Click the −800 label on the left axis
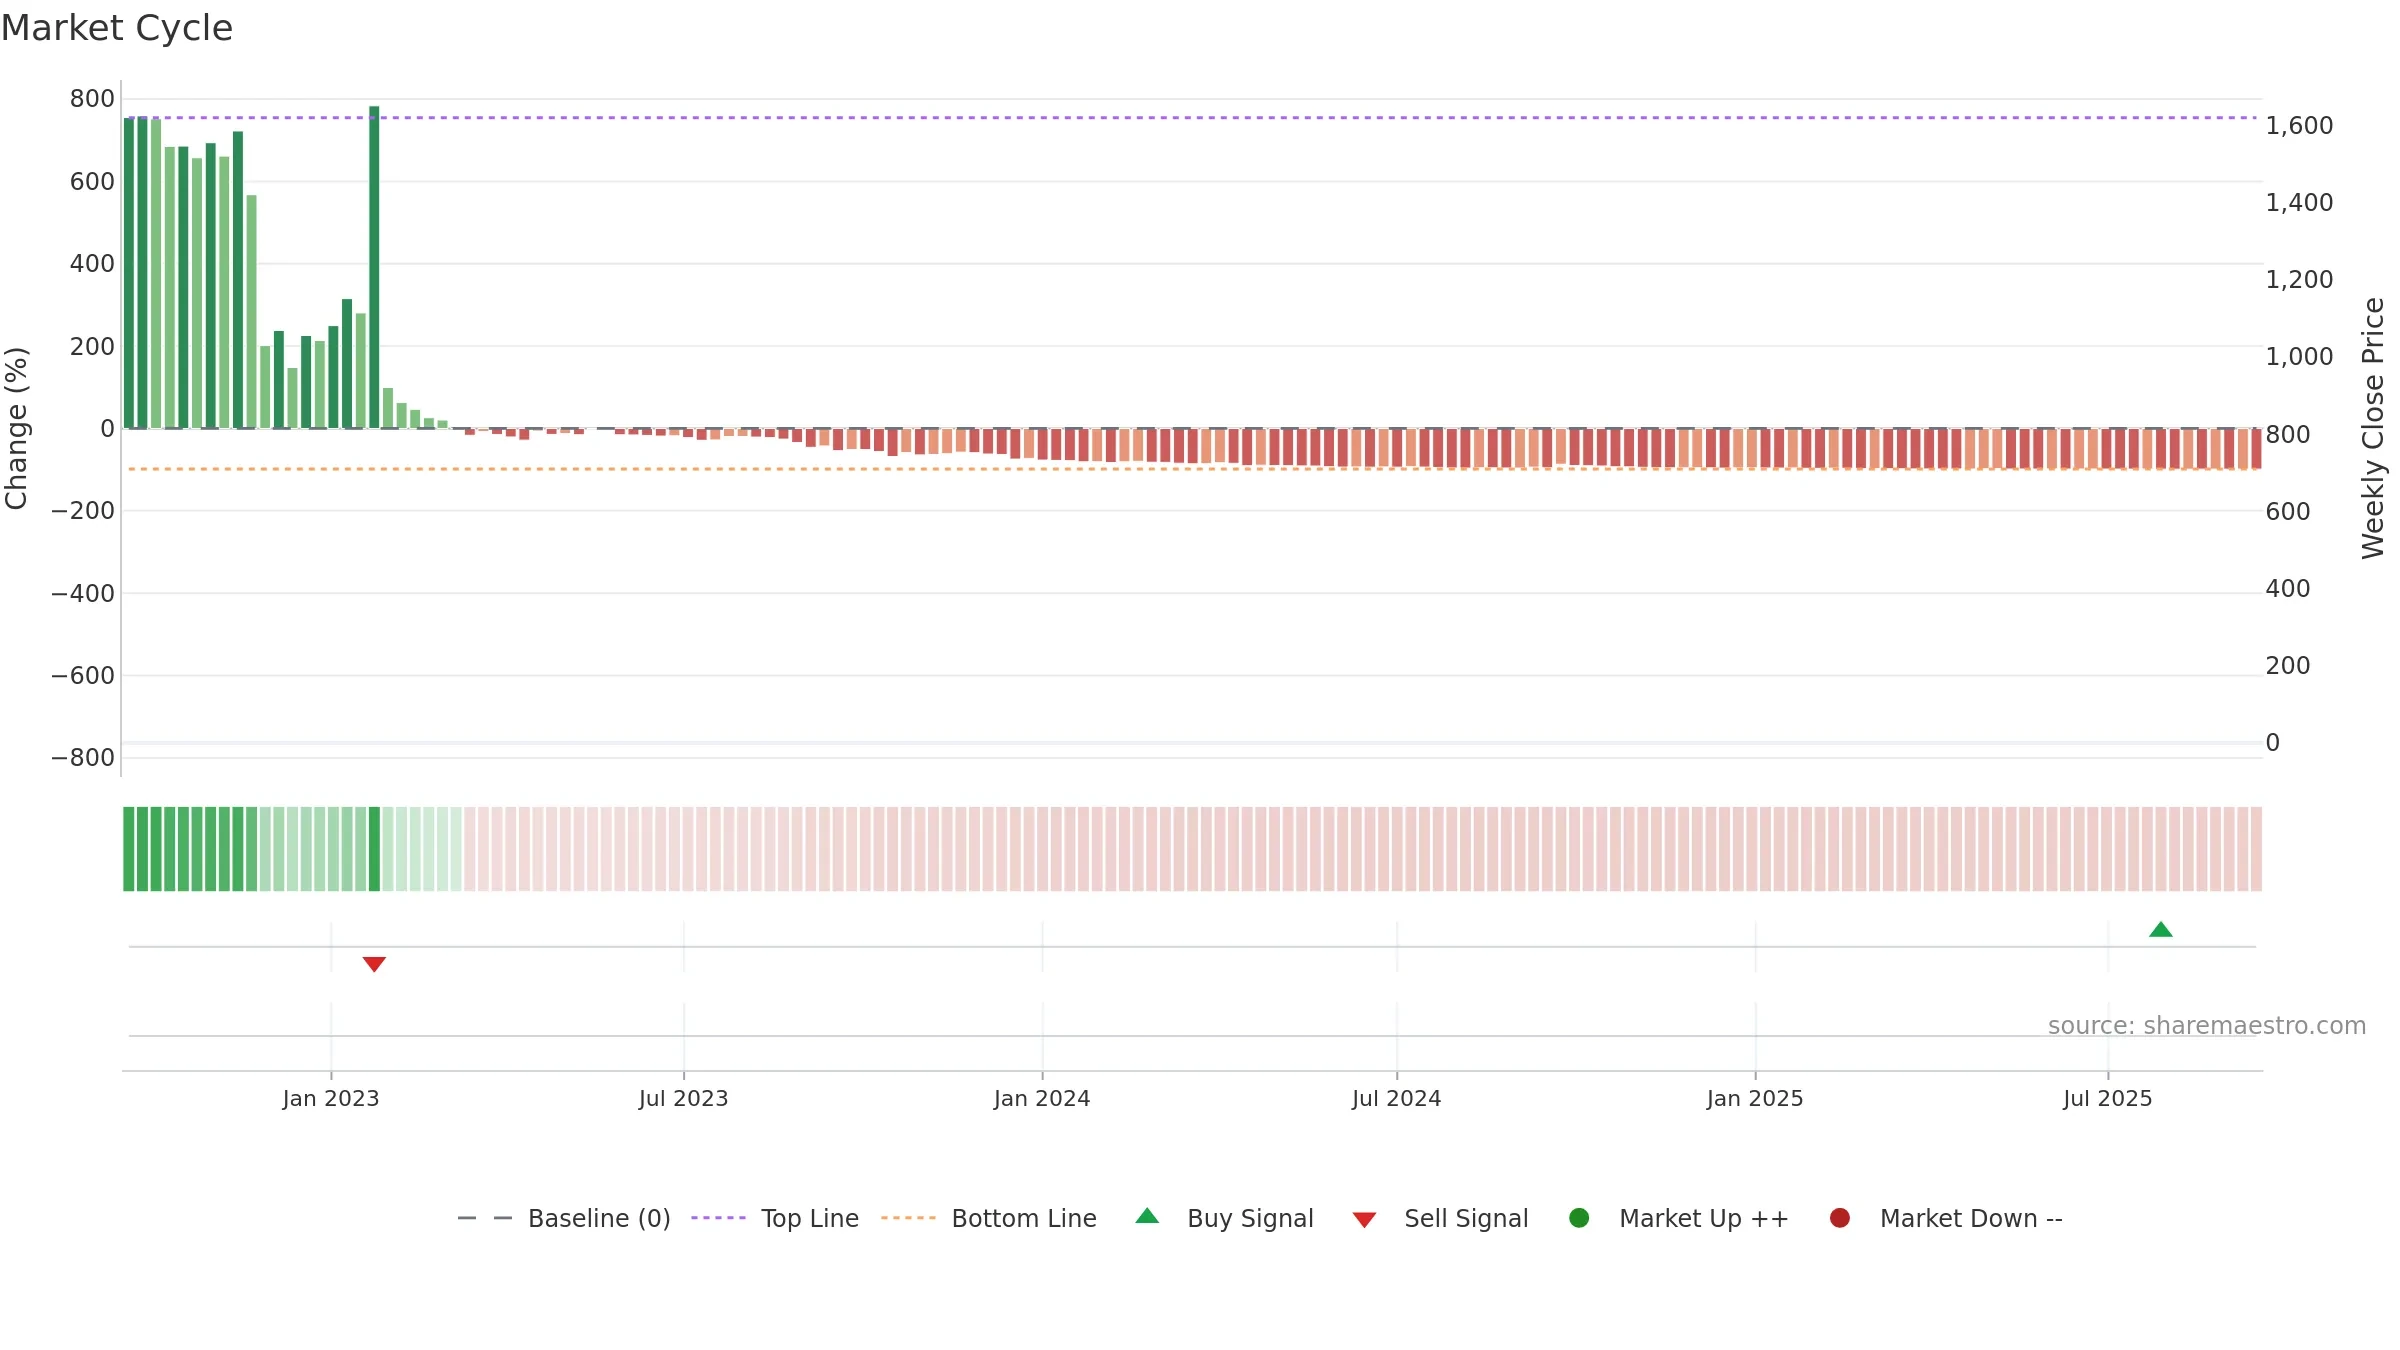Image resolution: width=2400 pixels, height=1350 pixels. point(83,758)
